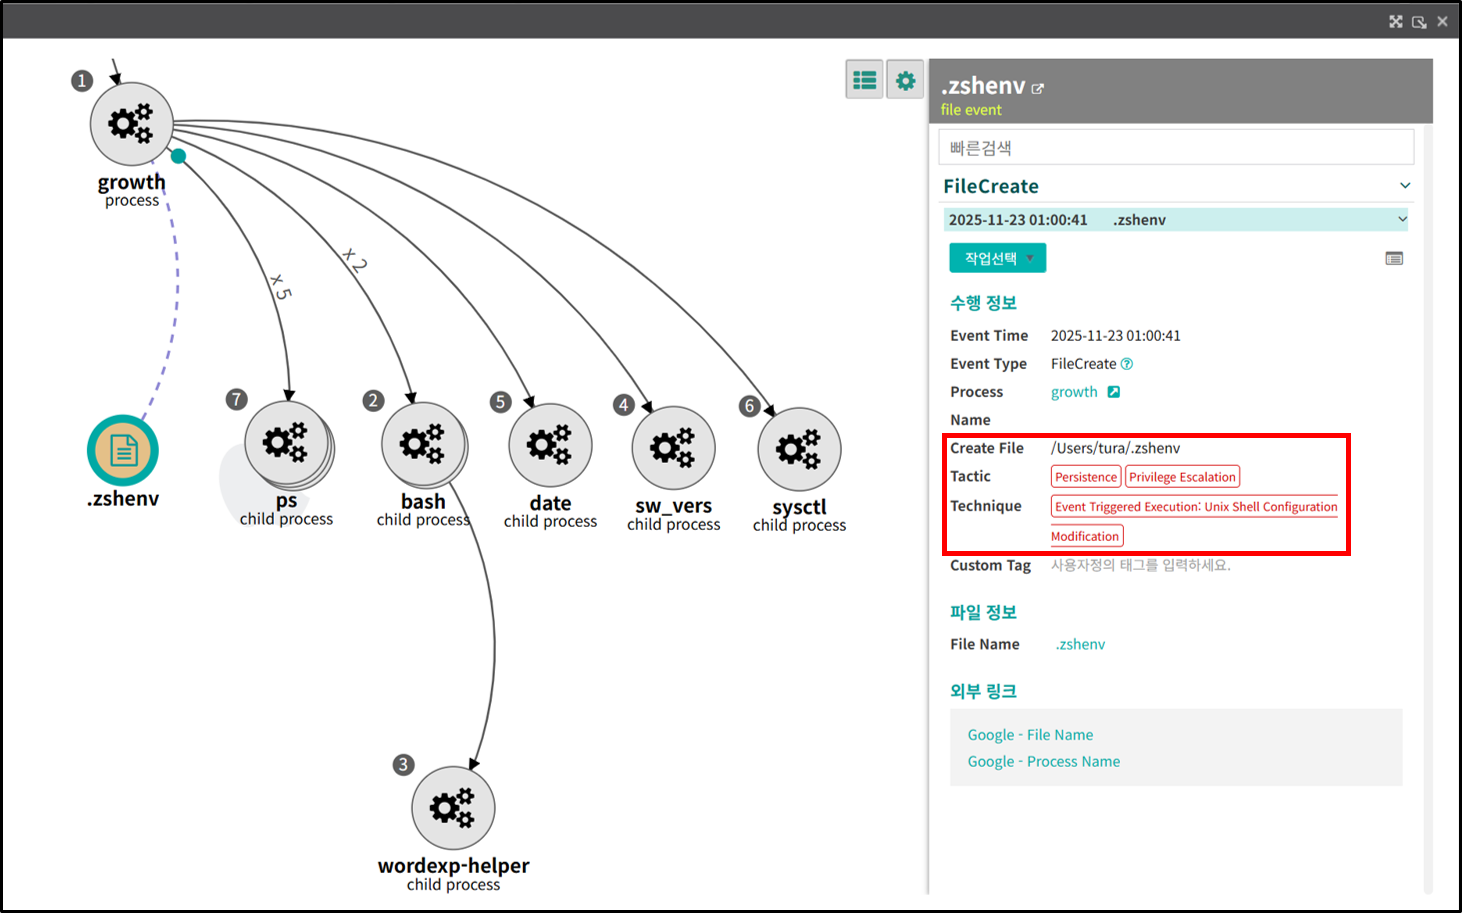This screenshot has height=913, width=1462.
Task: Select the bash child process node
Action: 423,444
